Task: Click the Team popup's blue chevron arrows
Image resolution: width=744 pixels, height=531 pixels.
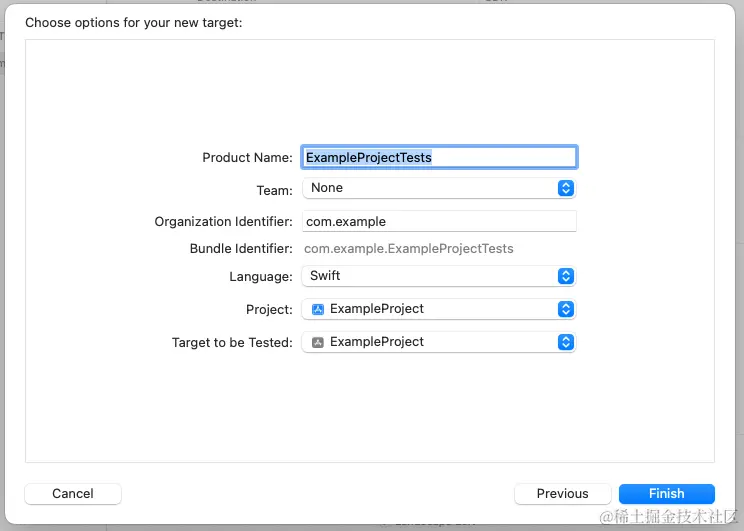Action: point(565,188)
